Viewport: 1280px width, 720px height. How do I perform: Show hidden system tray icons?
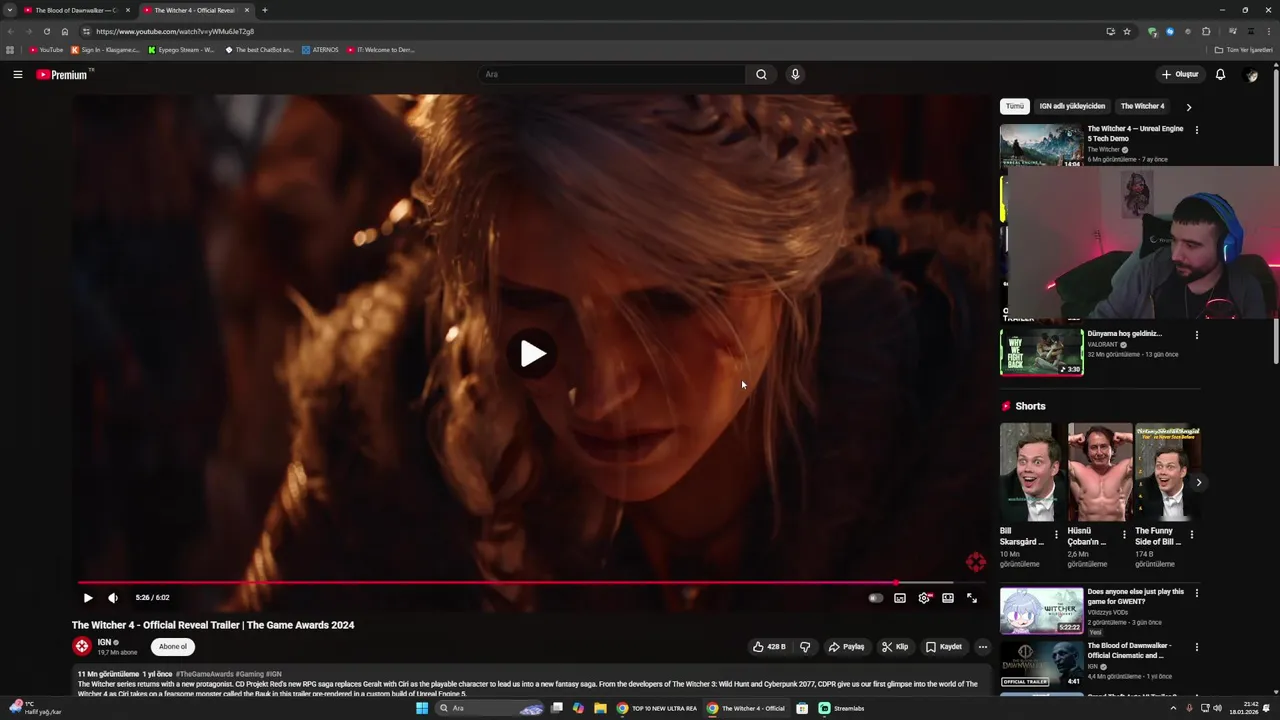1174,708
